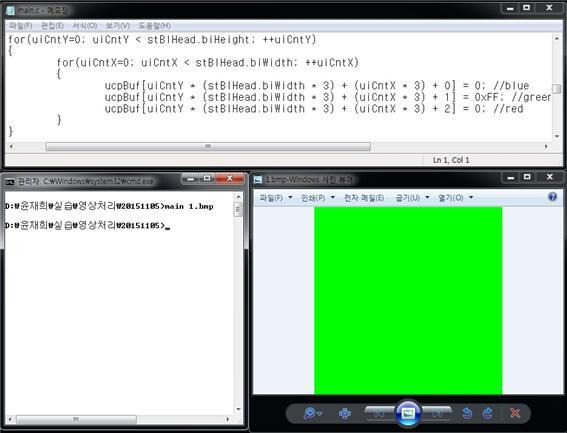Click the outer for uiCntY loop line
The image size is (567, 433).
162,39
